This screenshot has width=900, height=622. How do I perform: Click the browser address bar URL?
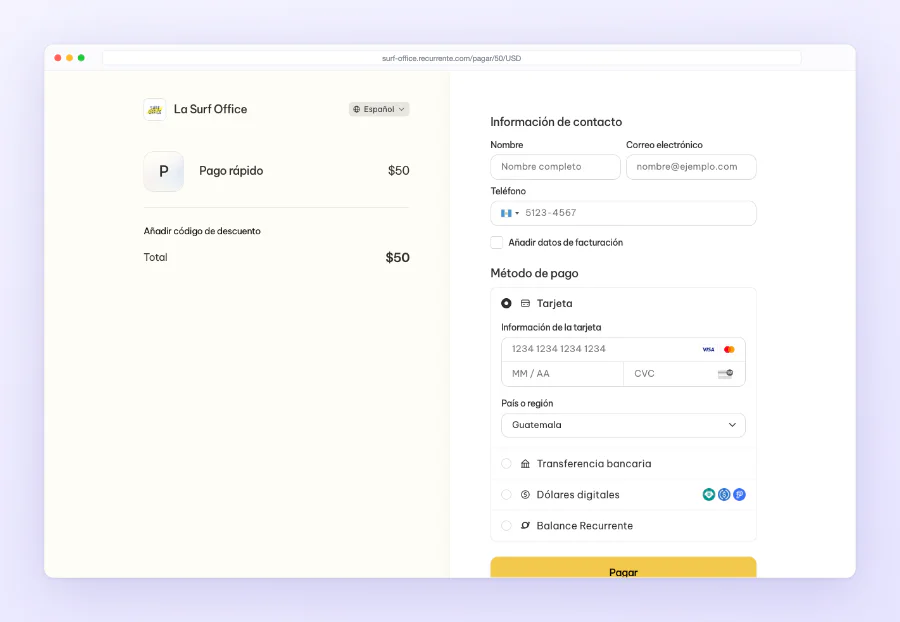tap(452, 58)
